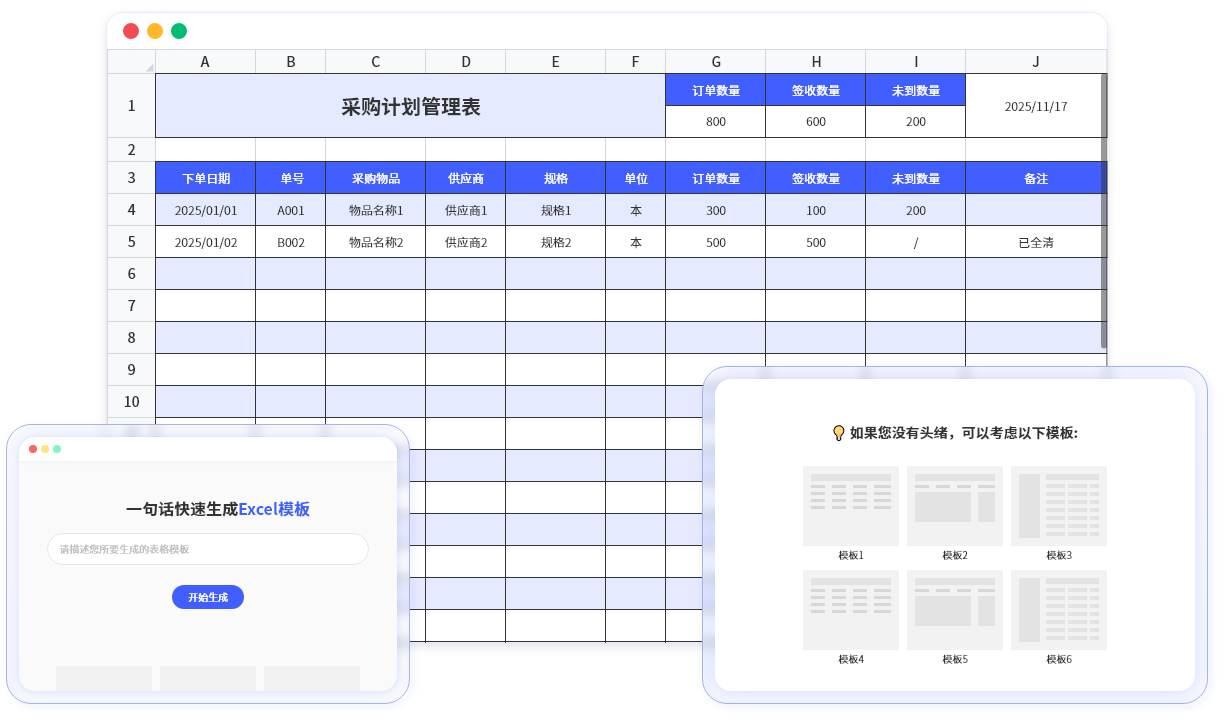Select the 采购计划管理表 title cell

410,105
